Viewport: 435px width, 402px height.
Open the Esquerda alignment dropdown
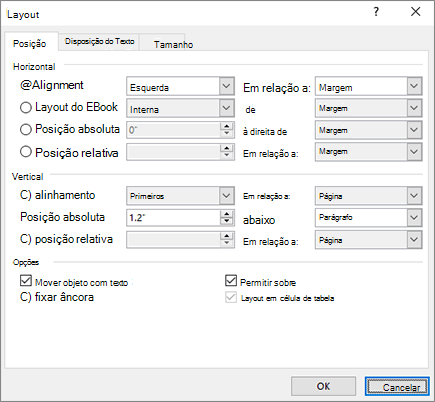point(180,86)
